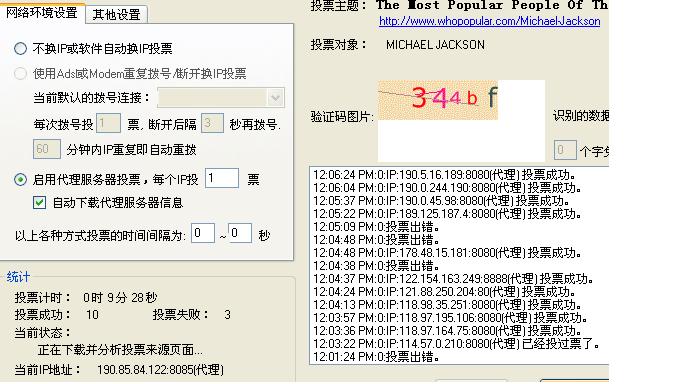Click the 个字 character count field

565,150
